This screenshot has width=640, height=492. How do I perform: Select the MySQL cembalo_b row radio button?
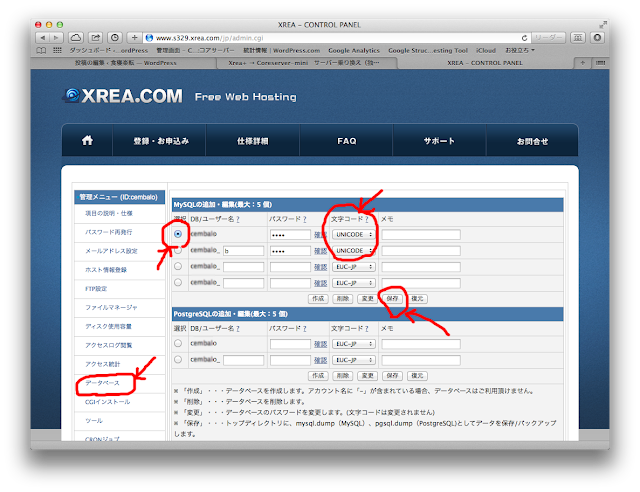[x=178, y=250]
